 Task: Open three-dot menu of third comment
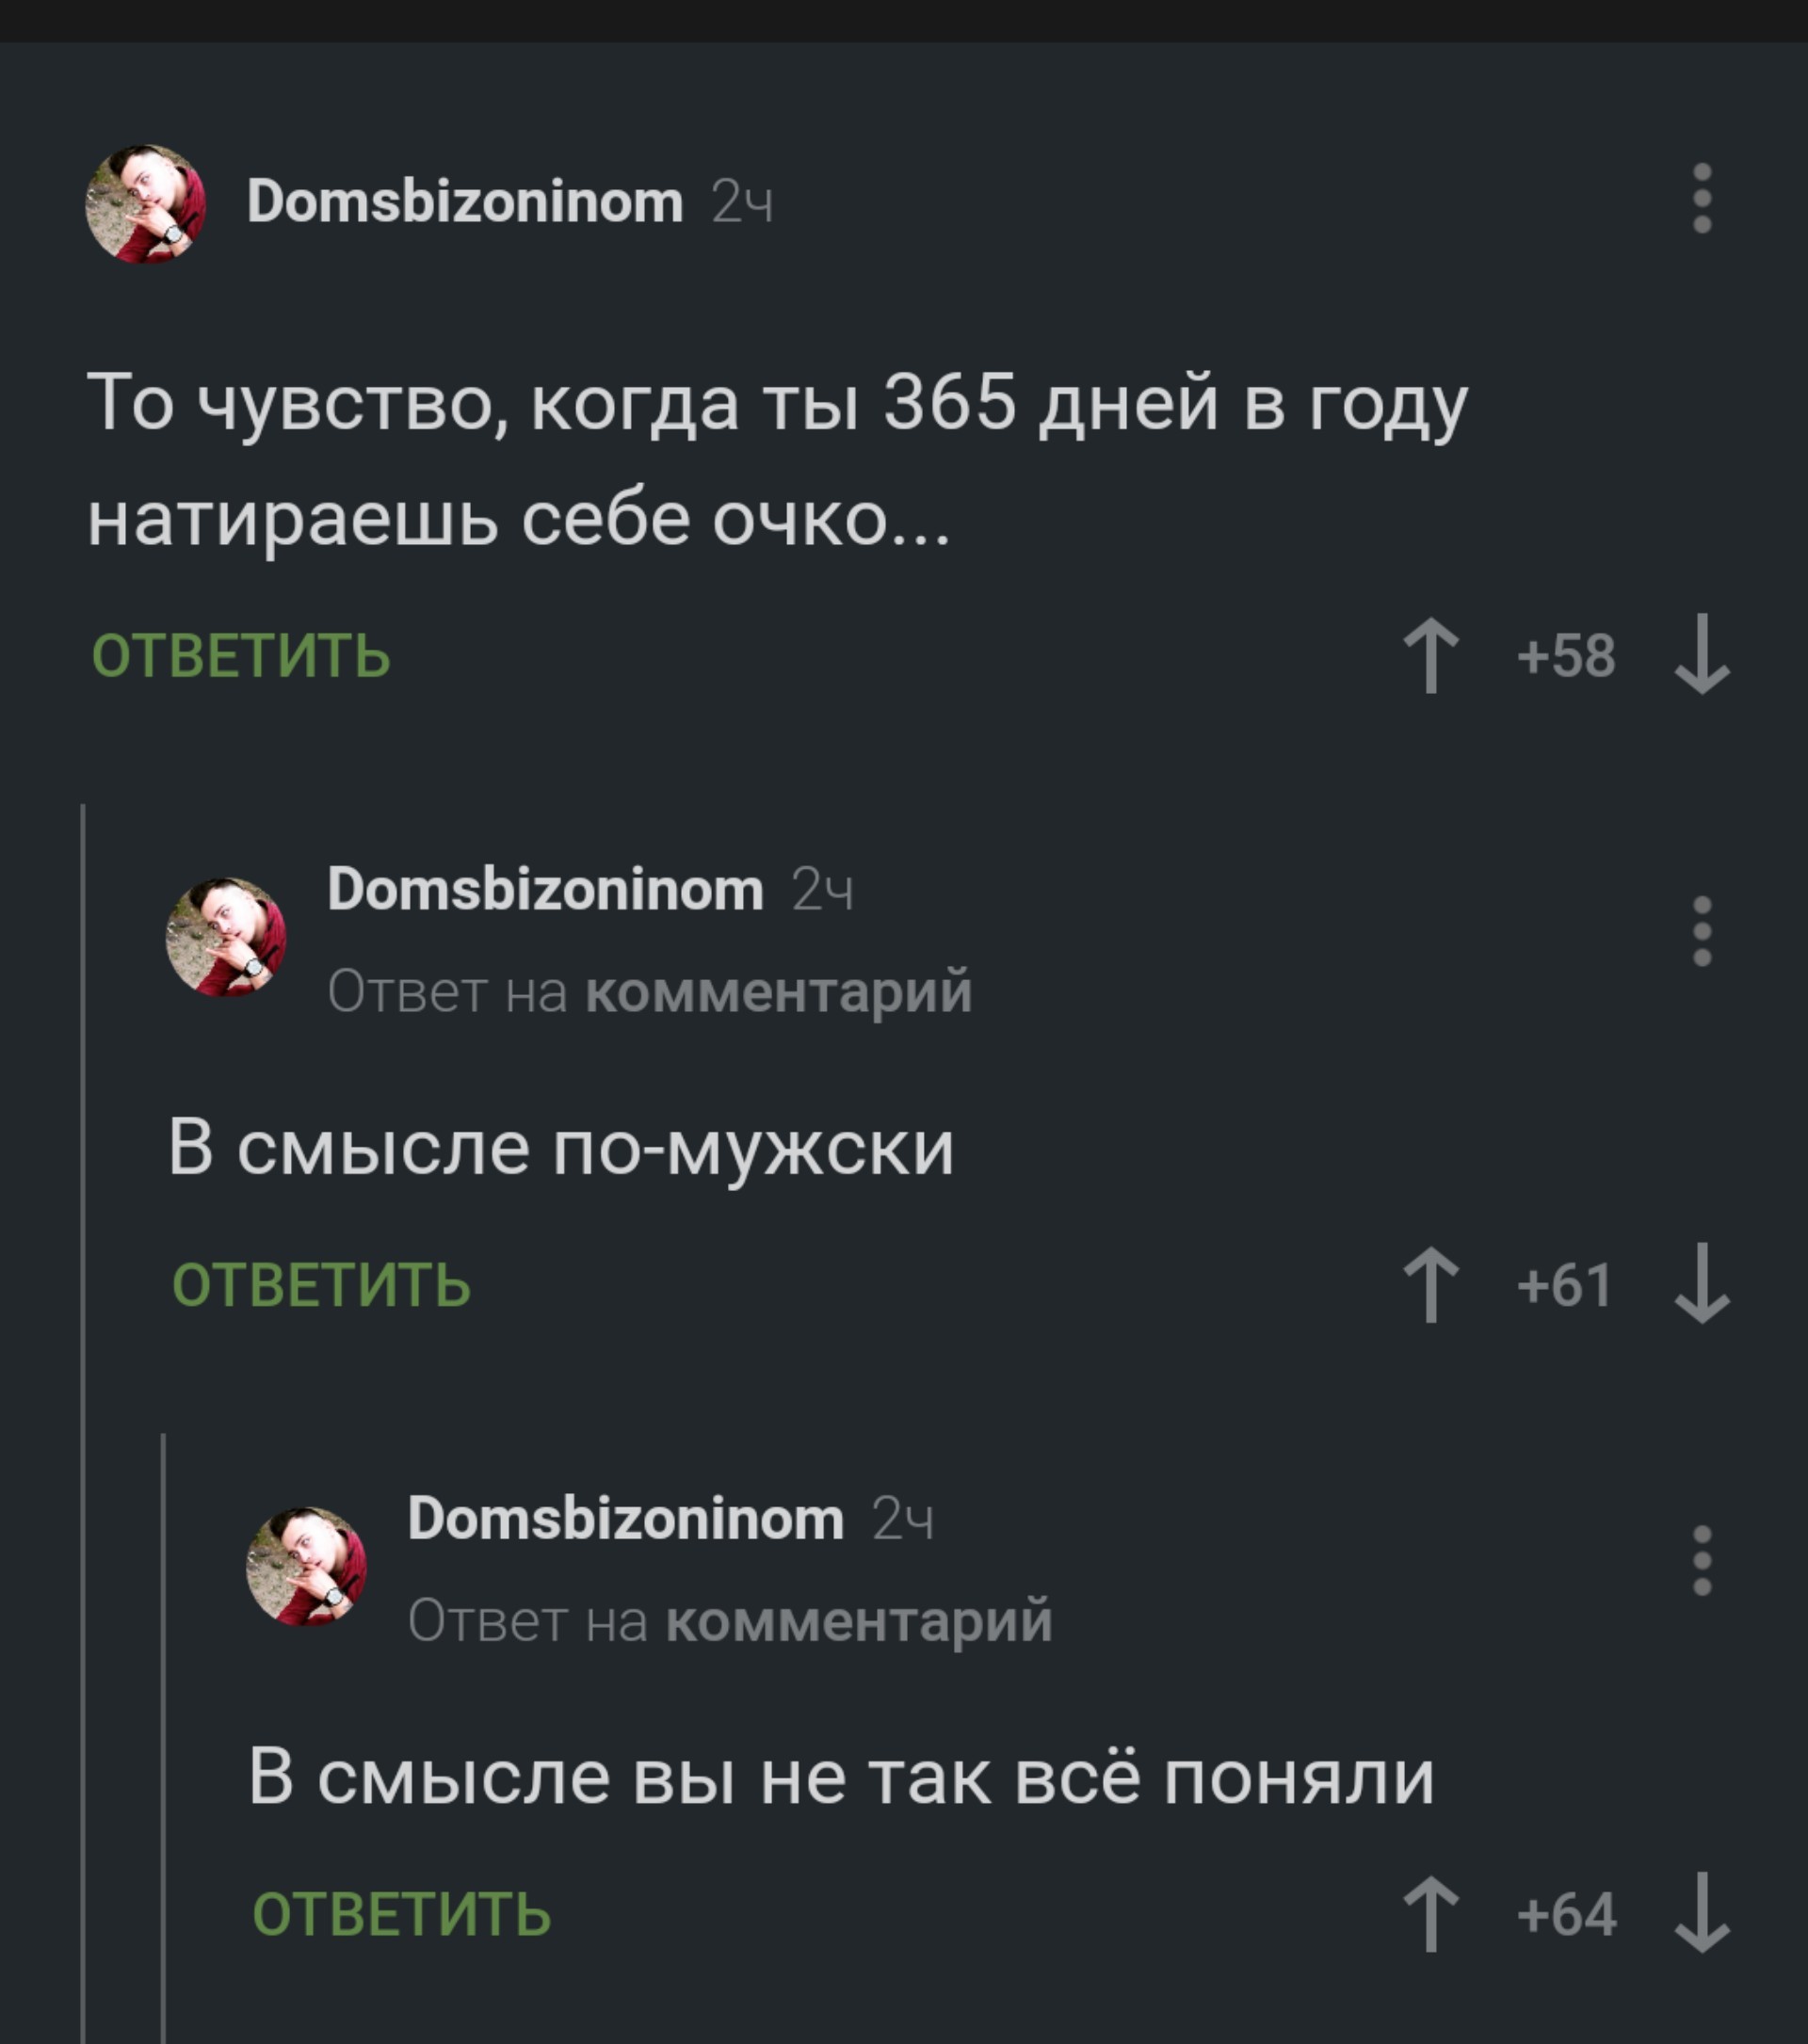tap(1702, 1561)
